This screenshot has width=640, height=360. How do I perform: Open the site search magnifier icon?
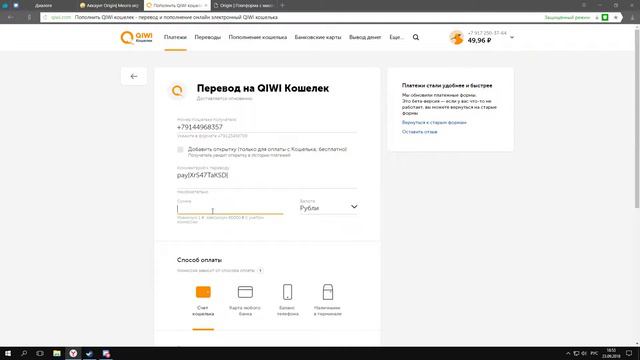coord(416,37)
